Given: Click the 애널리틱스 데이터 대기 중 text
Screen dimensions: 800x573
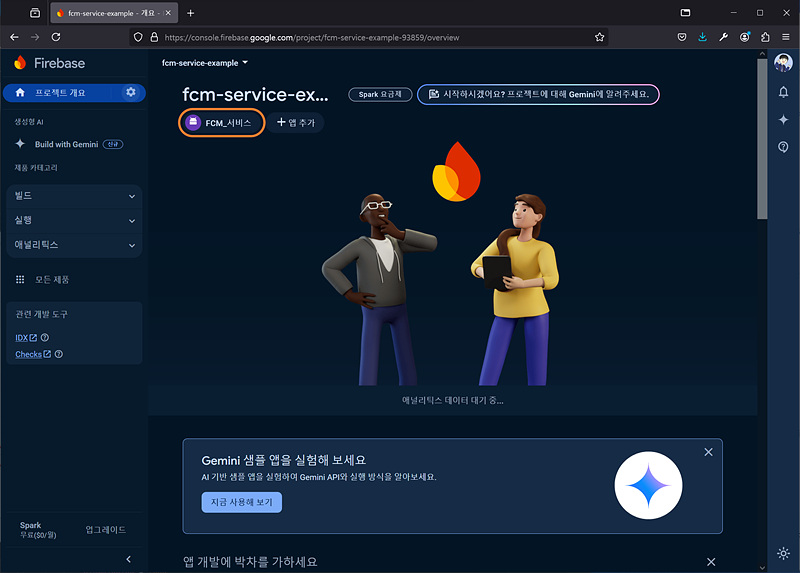Looking at the screenshot, I should (x=453, y=401).
